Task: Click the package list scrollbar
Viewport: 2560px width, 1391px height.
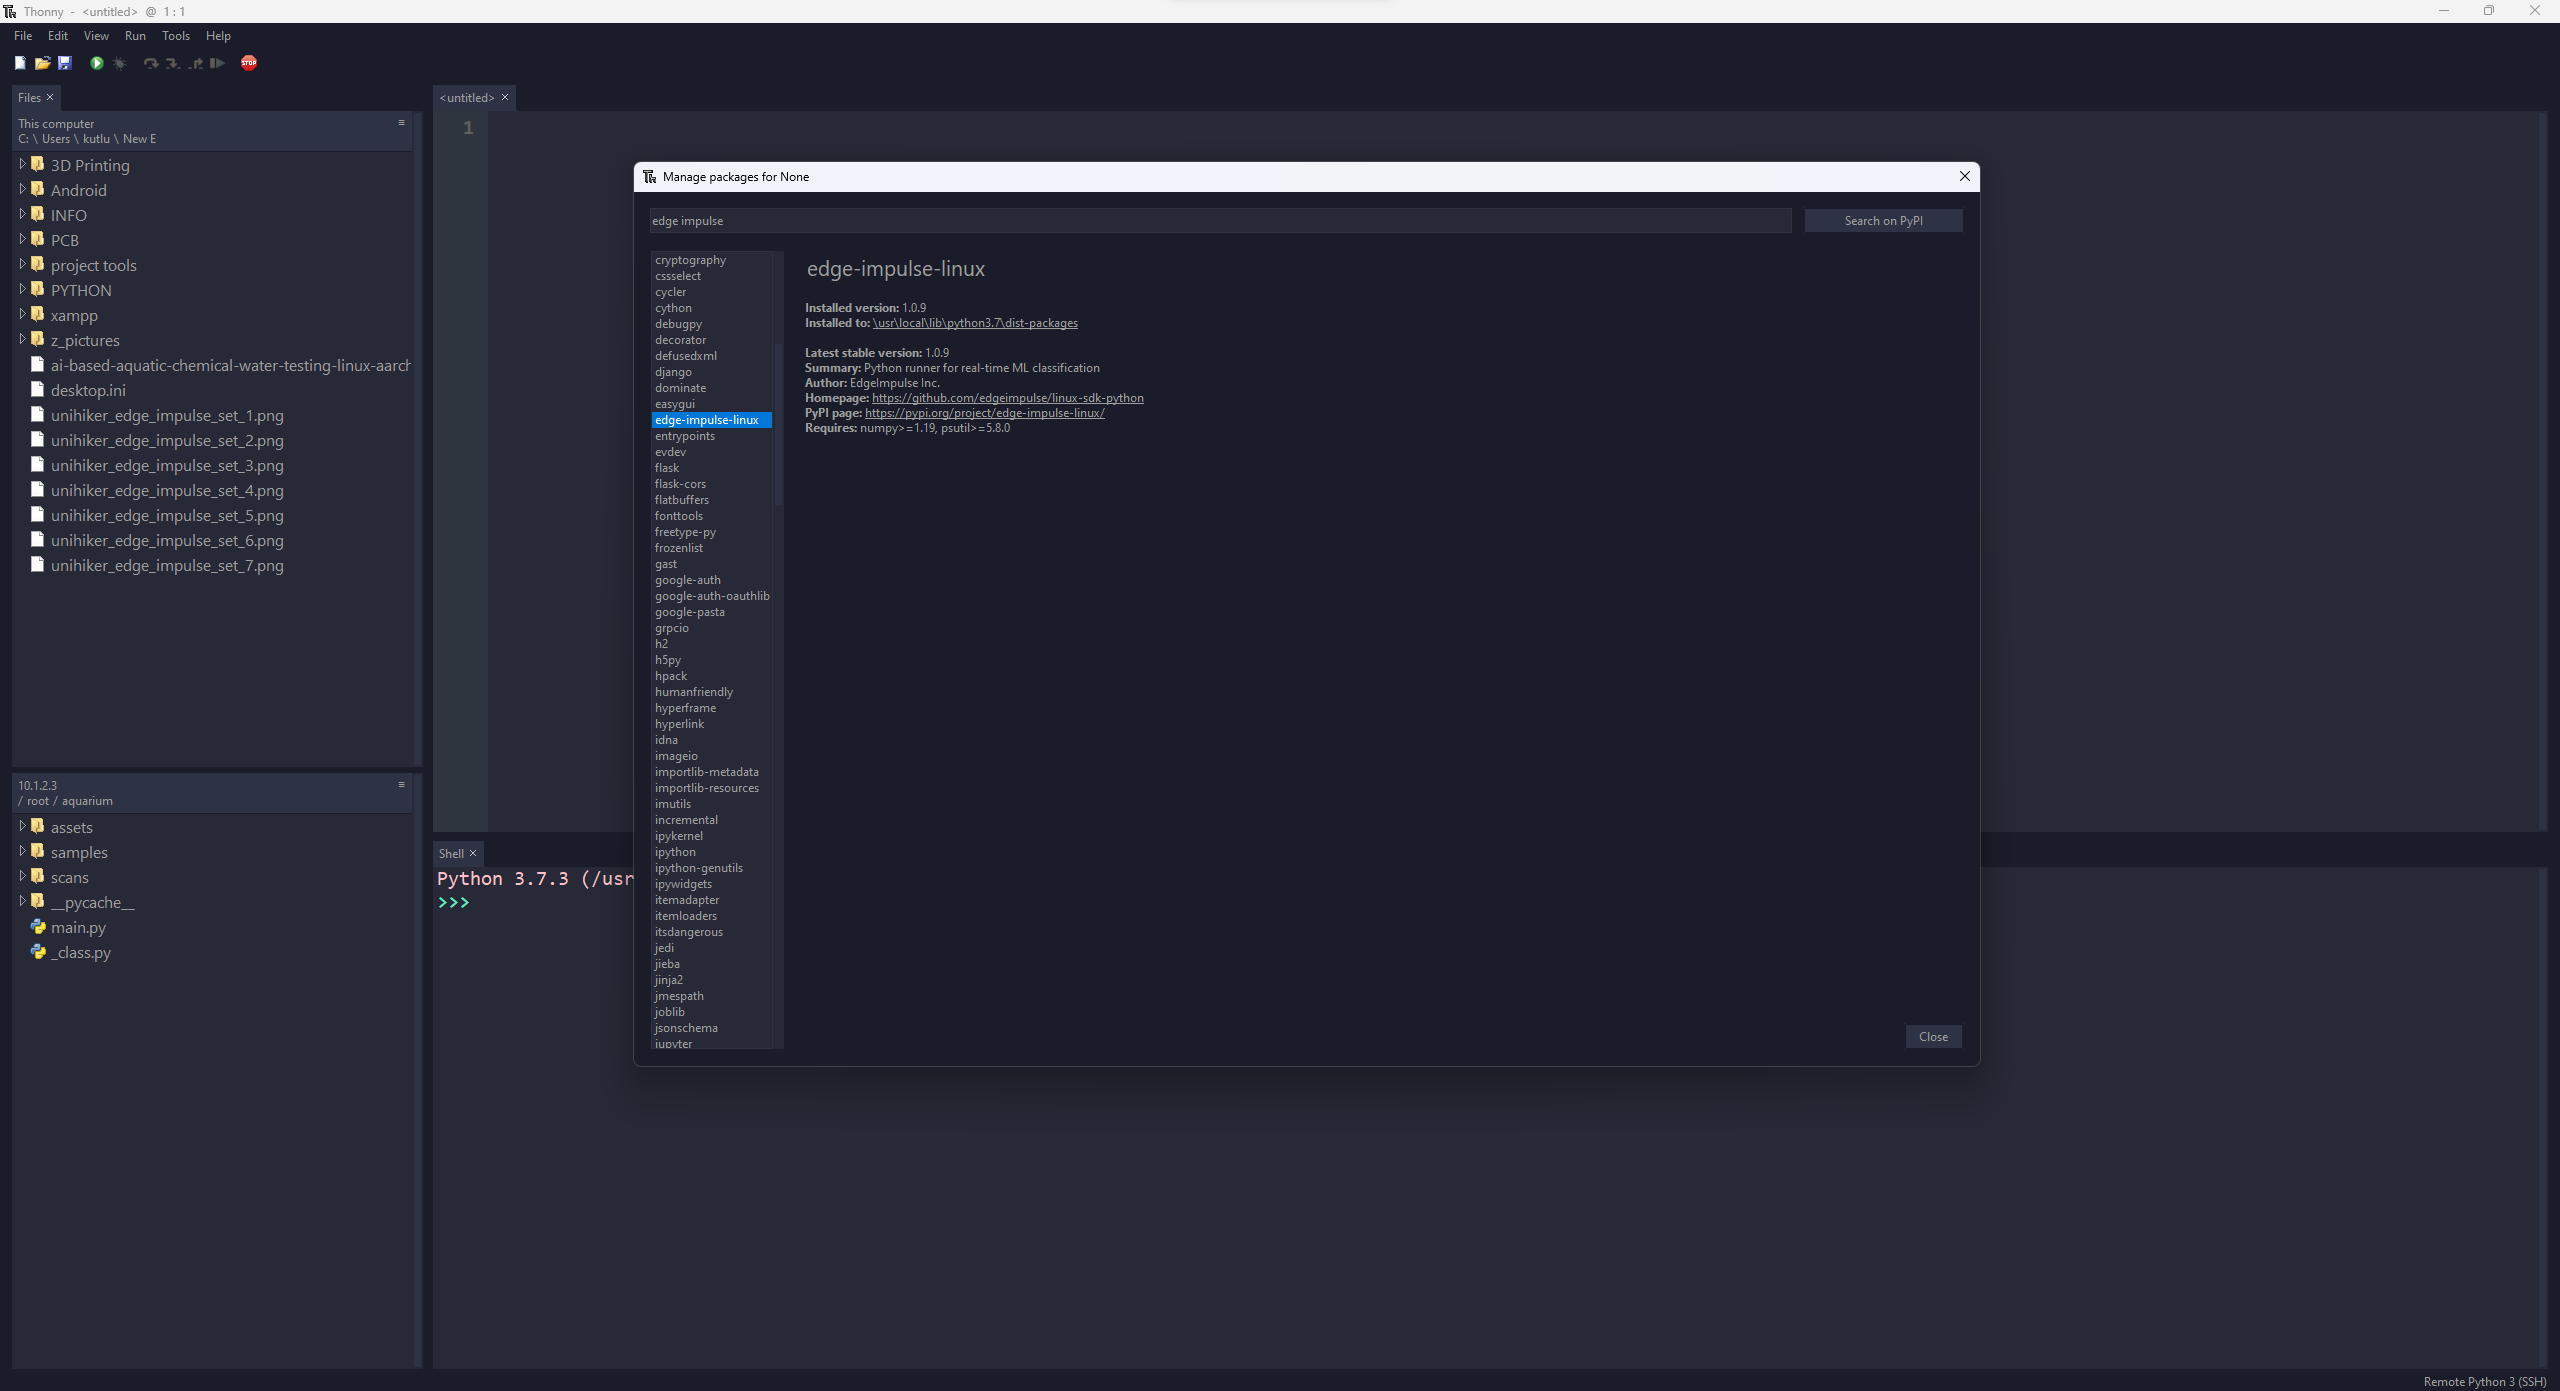Action: (x=778, y=426)
